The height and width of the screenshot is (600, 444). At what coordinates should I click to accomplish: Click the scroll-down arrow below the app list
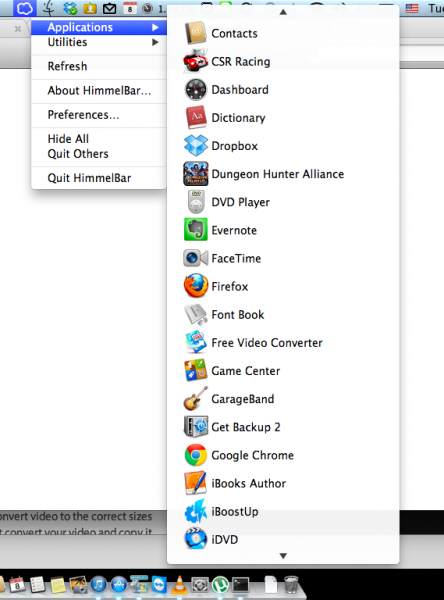click(283, 556)
